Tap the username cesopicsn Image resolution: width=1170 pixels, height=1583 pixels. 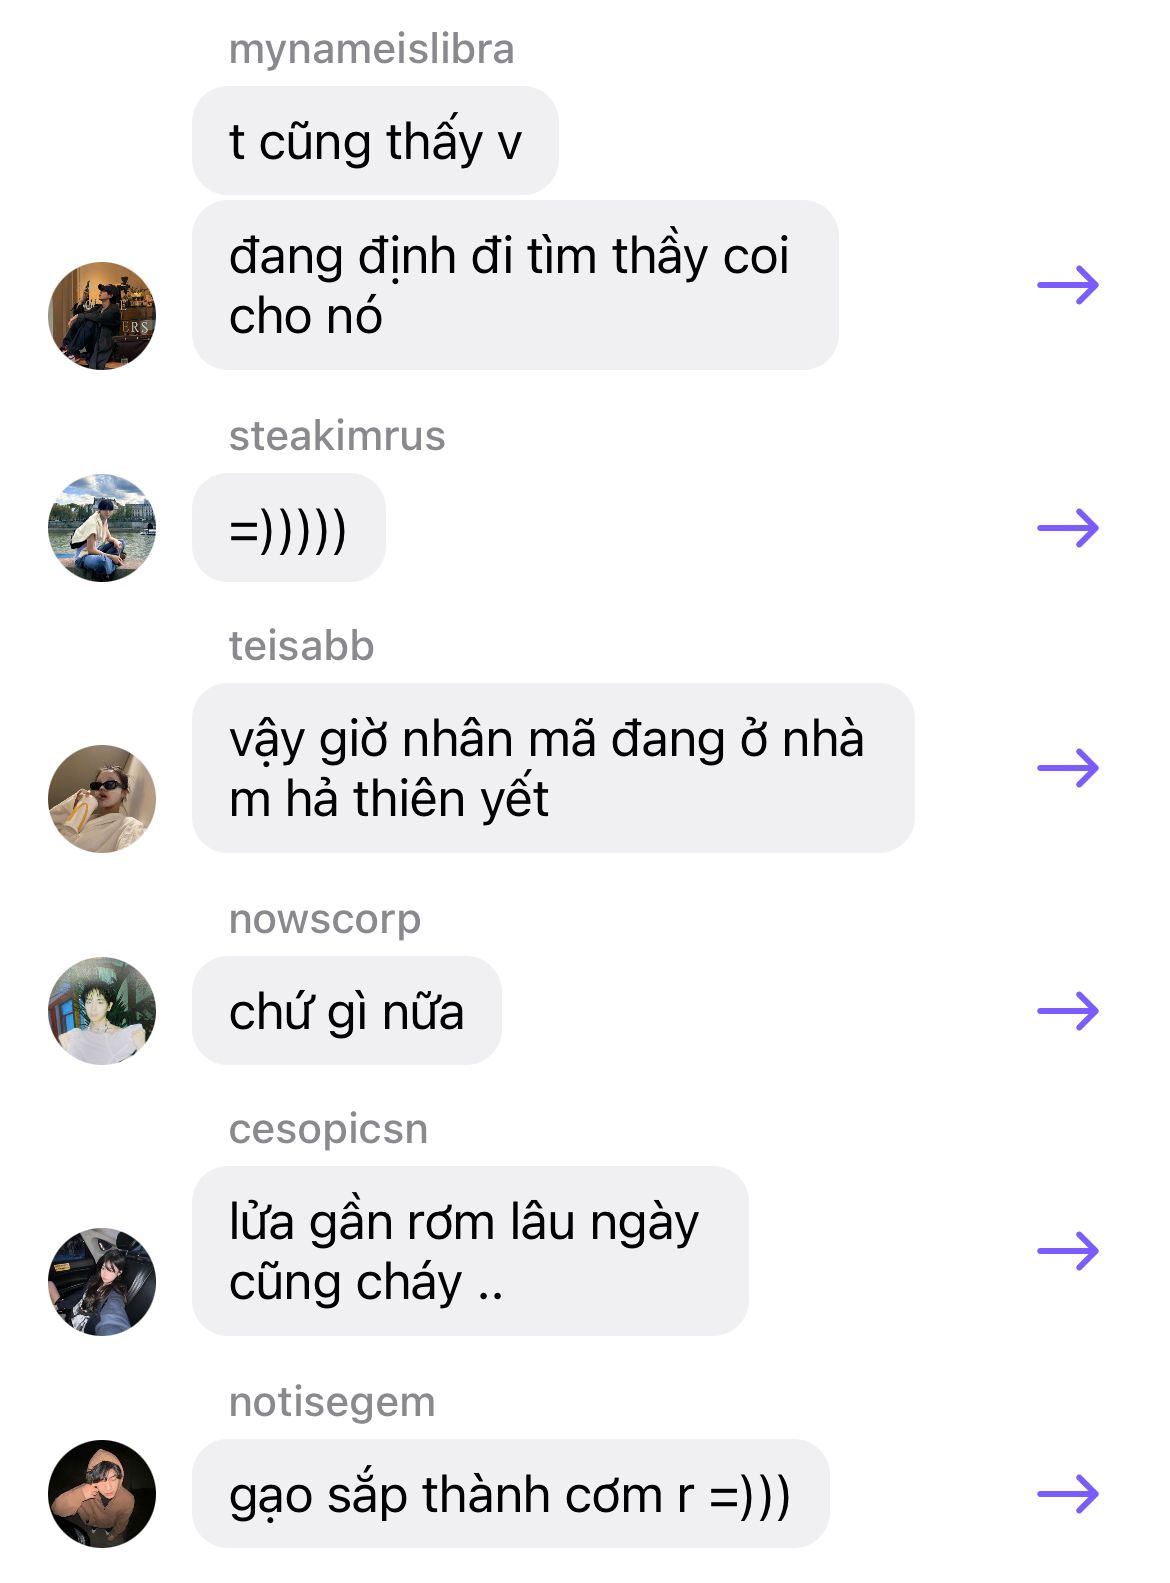coord(328,1130)
